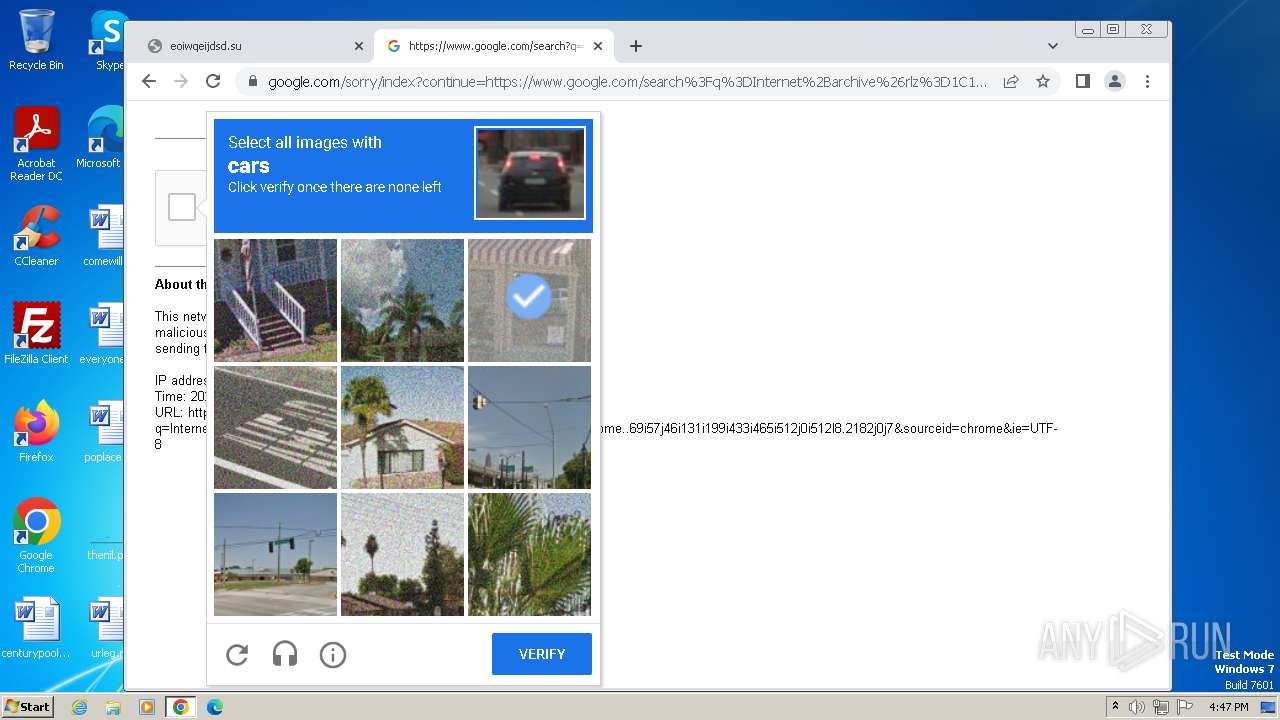Viewport: 1280px width, 720px height.
Task: Open File Explorer from taskbar
Action: point(113,707)
